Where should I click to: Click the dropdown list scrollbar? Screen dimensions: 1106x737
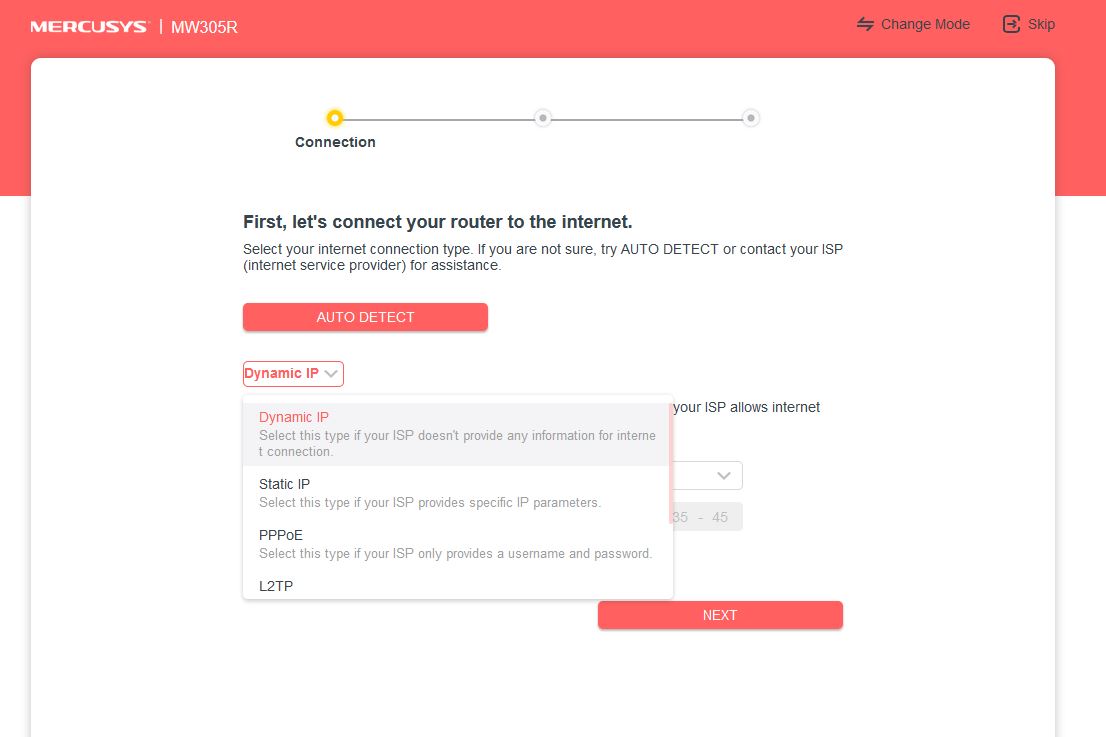(670, 463)
